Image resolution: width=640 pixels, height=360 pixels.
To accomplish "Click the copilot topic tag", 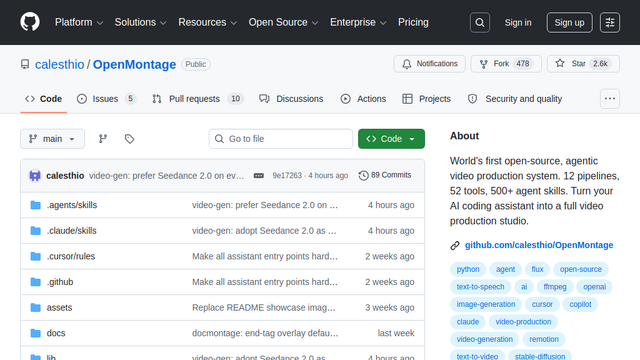I will [580, 304].
